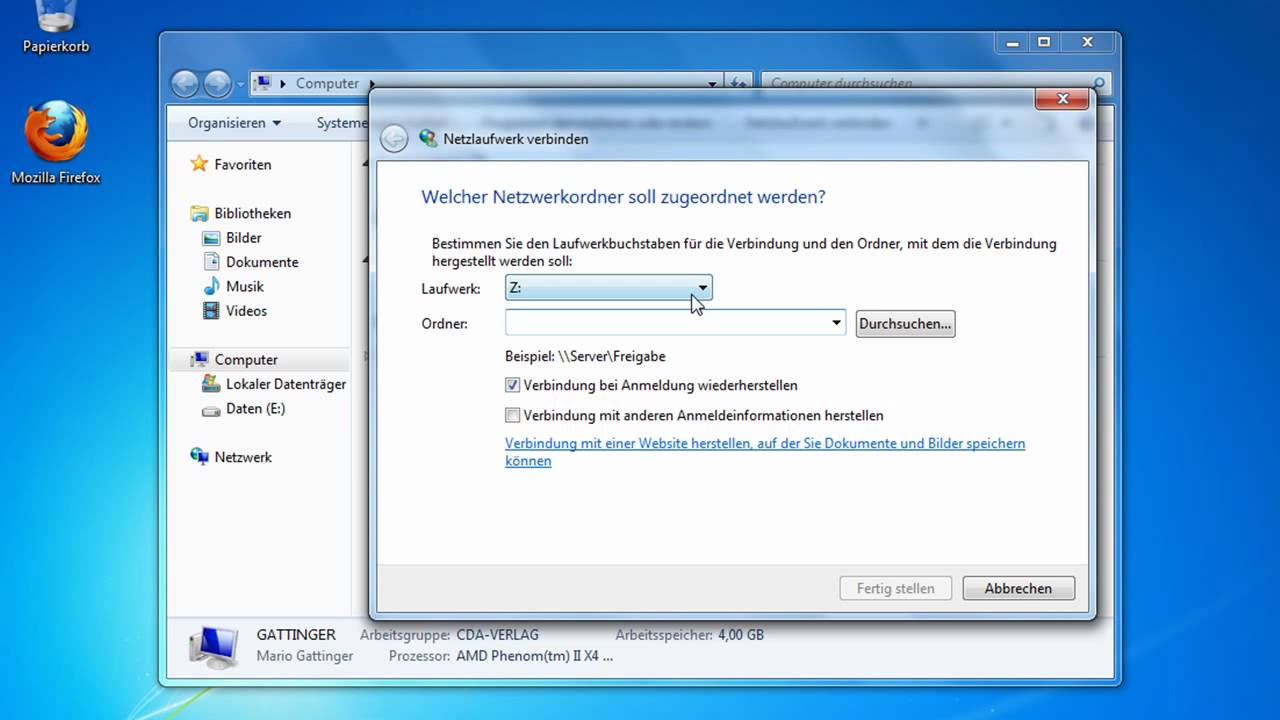Open link Verbindung mit einer Website herstellen
Viewport: 1280px width, 720px height.
[x=765, y=452]
